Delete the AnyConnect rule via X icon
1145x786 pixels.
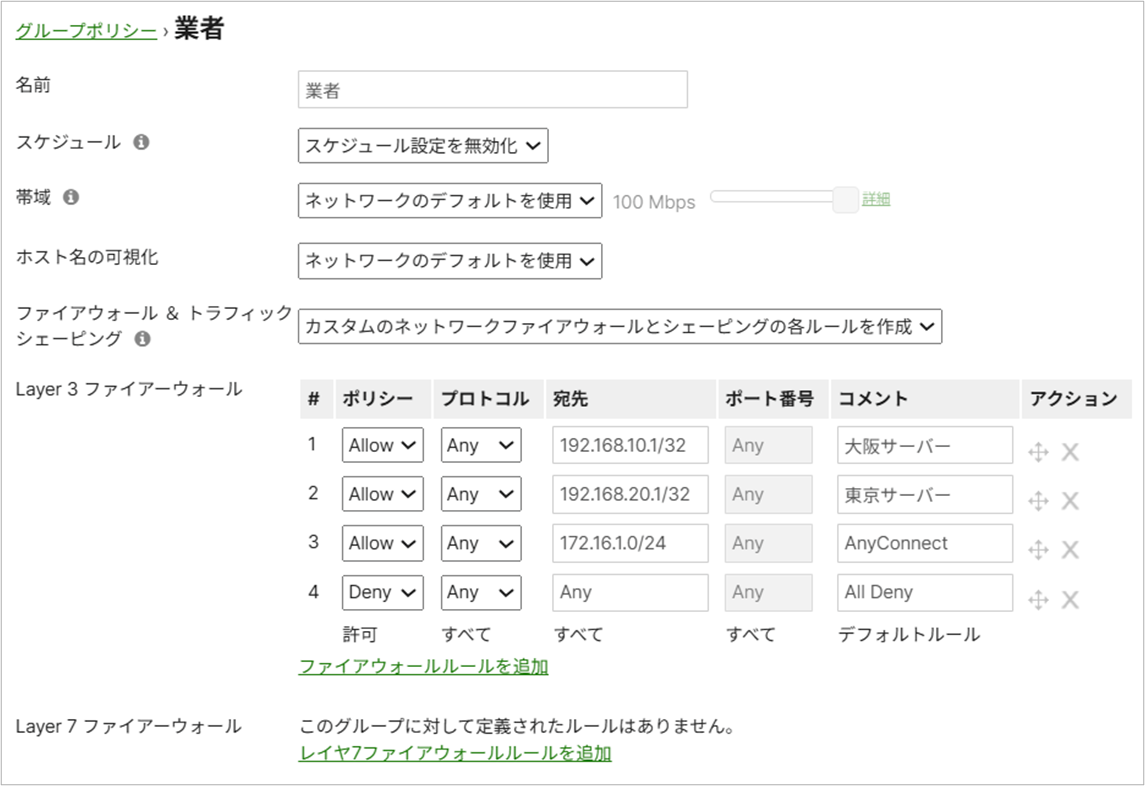[x=1070, y=550]
